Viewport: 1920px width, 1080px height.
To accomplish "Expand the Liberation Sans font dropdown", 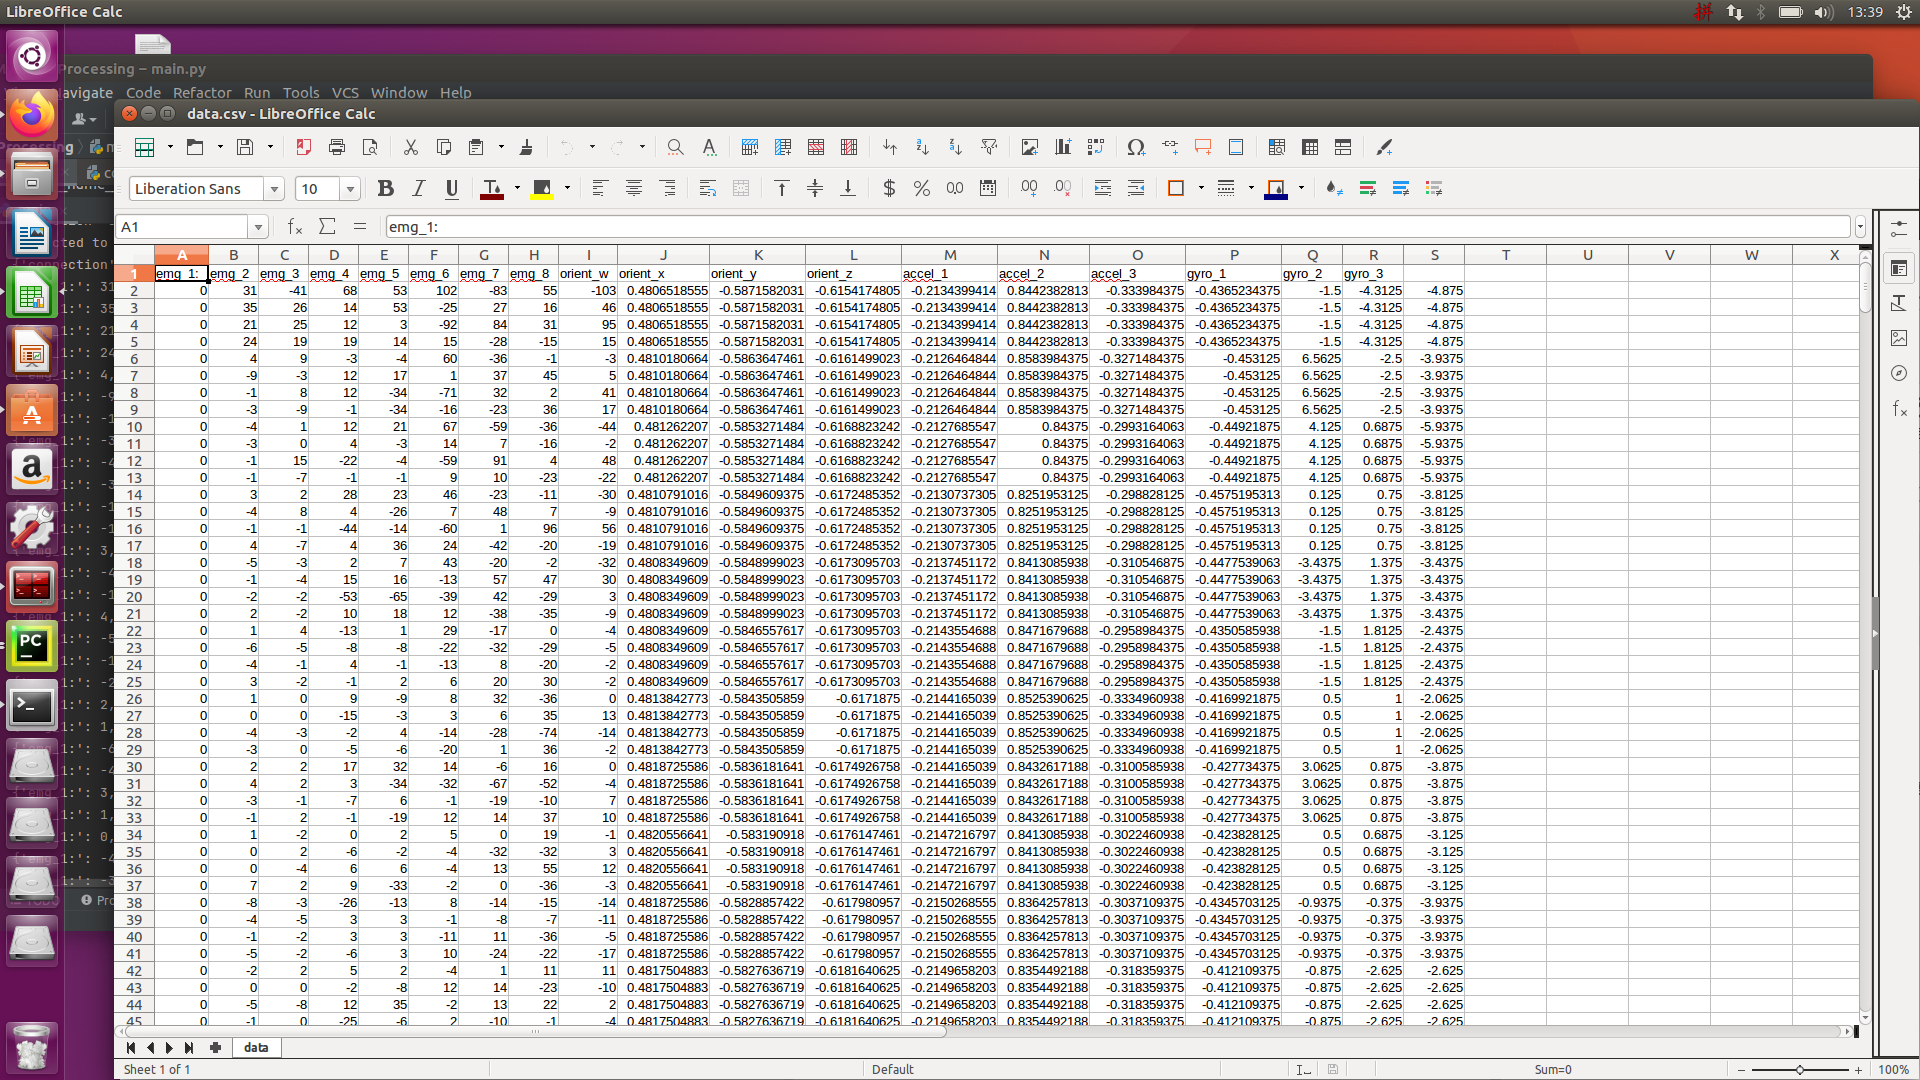I will tap(273, 189).
